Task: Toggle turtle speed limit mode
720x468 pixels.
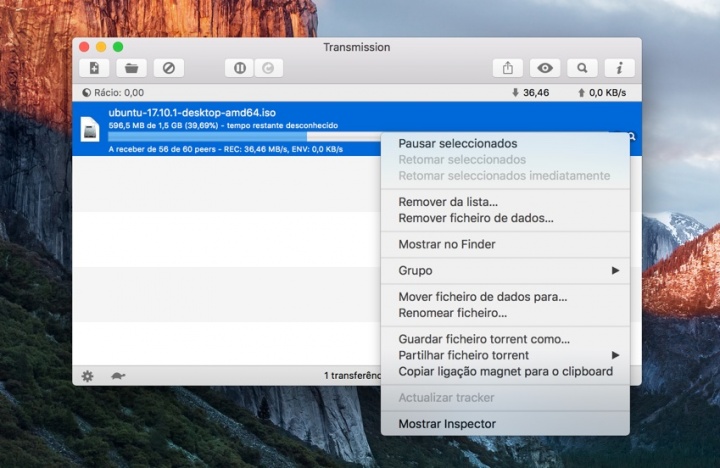Action: [118, 376]
